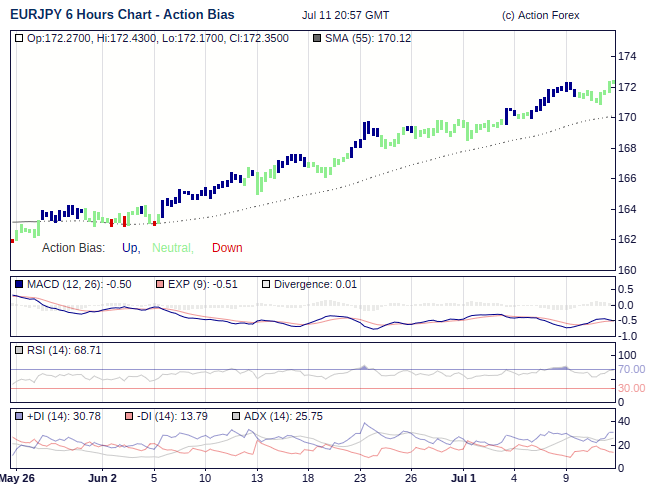This screenshot has height=489, width=650.
Task: Select the 'Up' action bias label
Action: (x=130, y=248)
